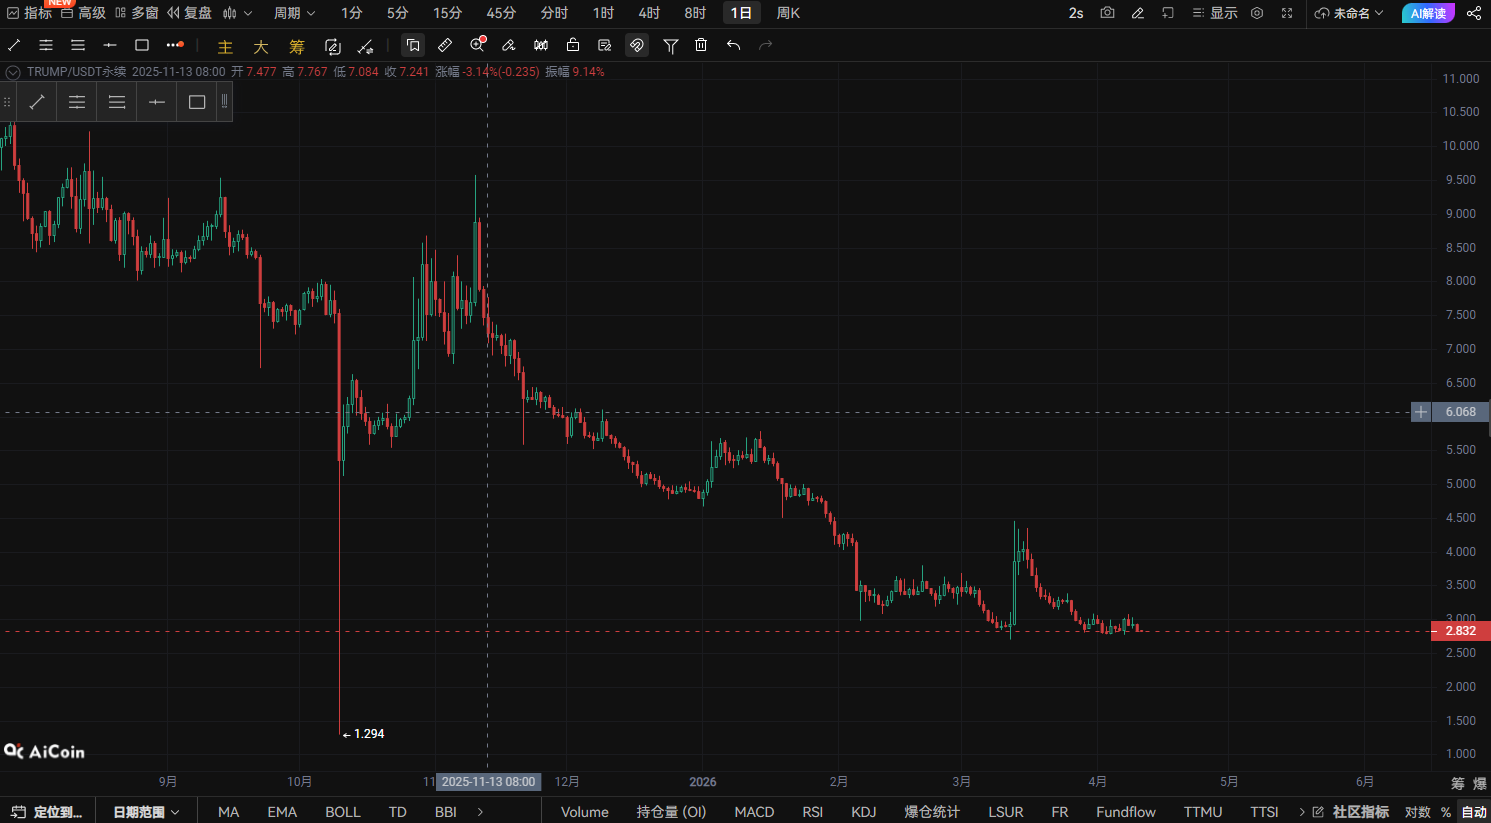Select the 4时 timeframe
Screen dimensions: 1491x823
(649, 13)
